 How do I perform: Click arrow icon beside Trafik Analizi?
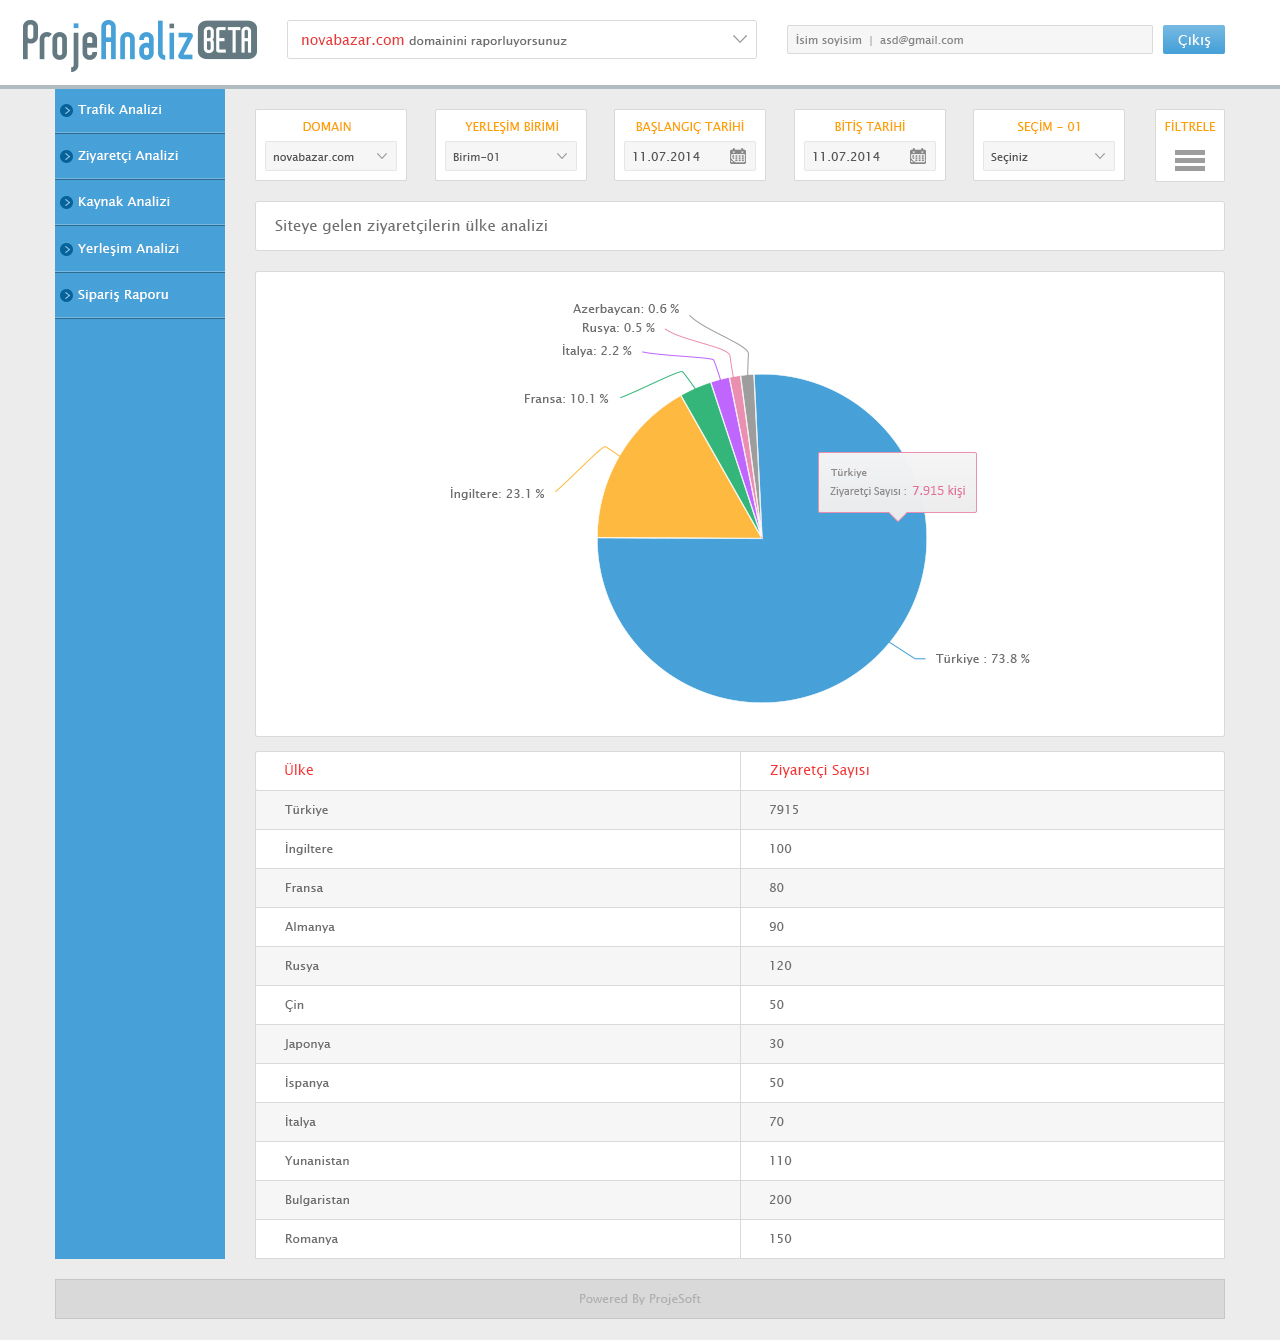tap(66, 111)
